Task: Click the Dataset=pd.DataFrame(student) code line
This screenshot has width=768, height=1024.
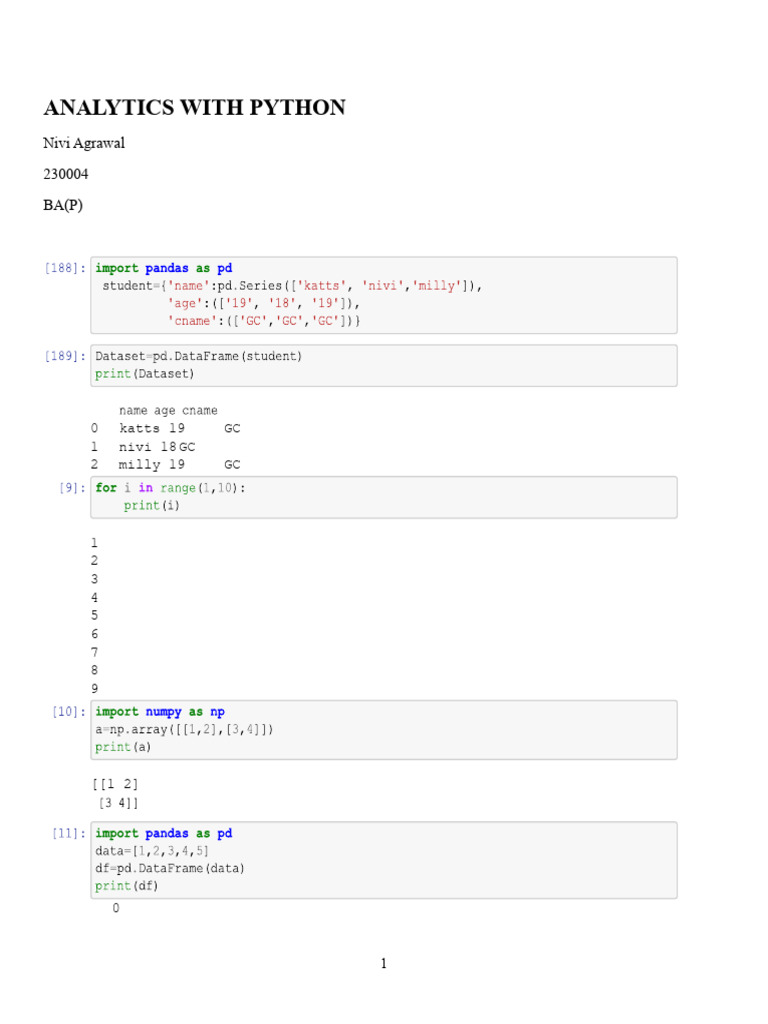Action: click(x=198, y=356)
